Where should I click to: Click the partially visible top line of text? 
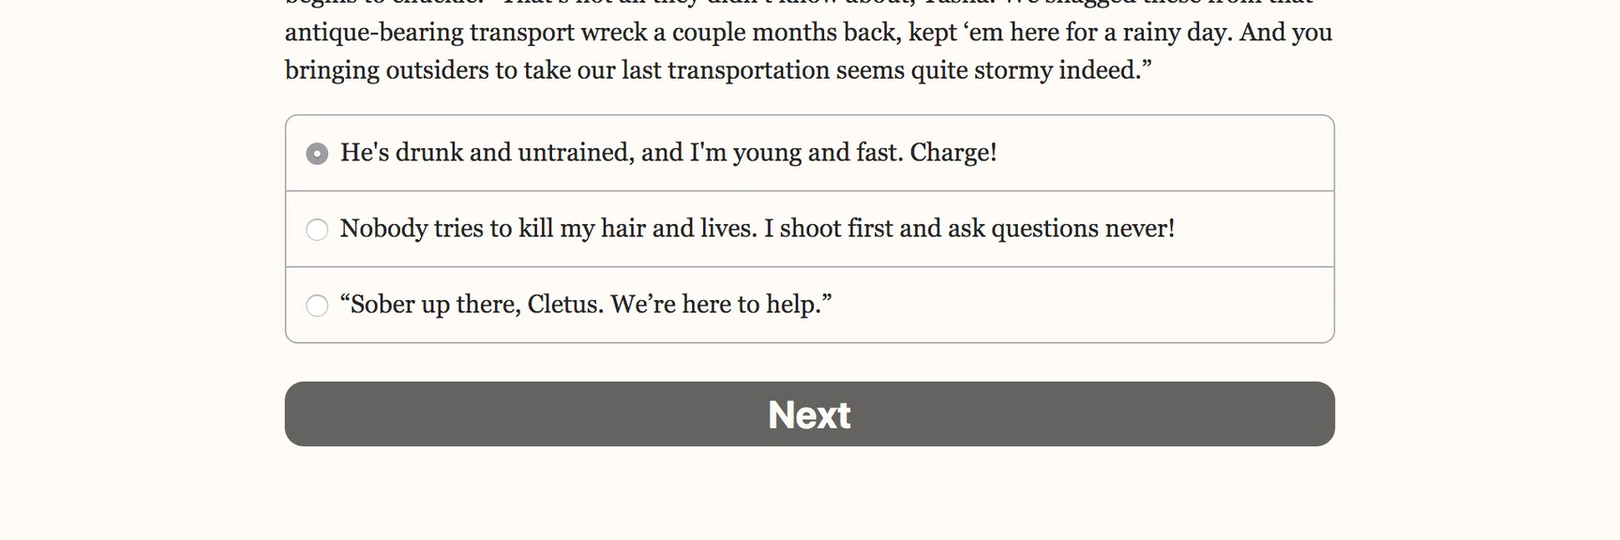pyautogui.click(x=800, y=3)
